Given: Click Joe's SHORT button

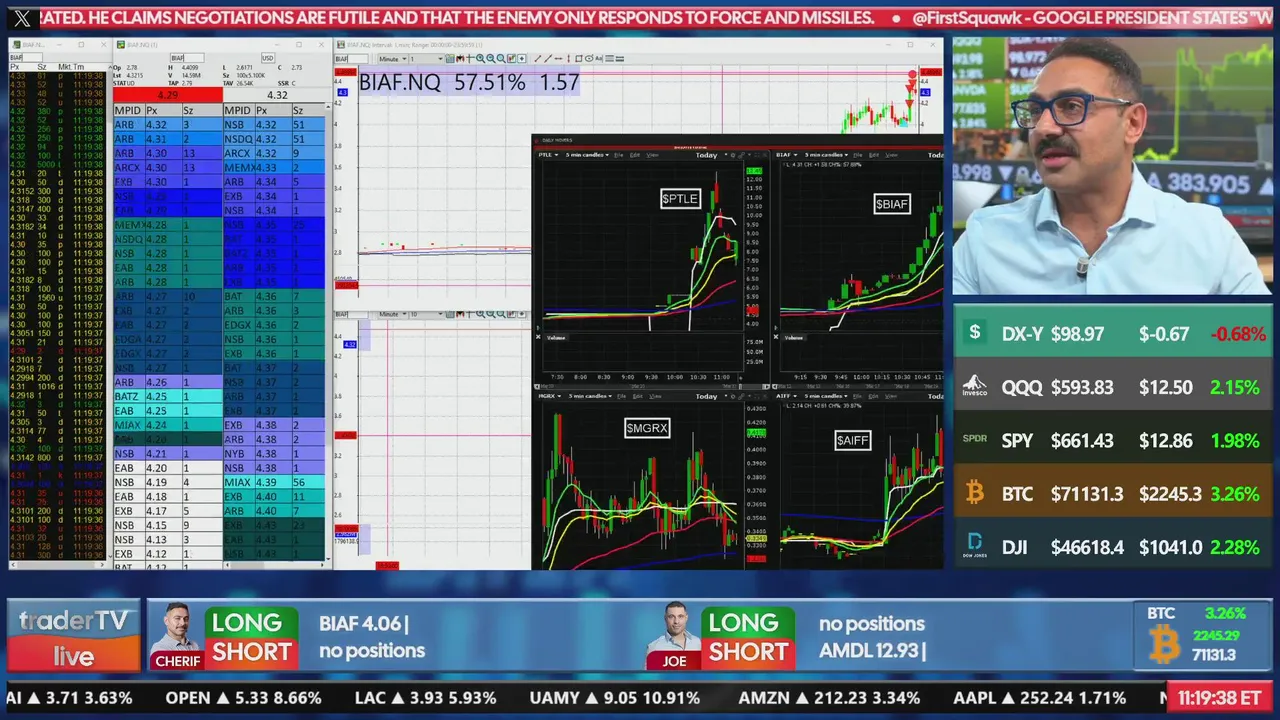Looking at the screenshot, I should (748, 652).
